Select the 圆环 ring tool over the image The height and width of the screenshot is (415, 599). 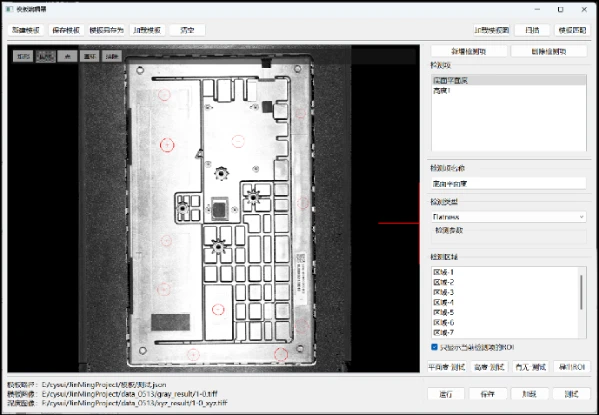coord(90,57)
